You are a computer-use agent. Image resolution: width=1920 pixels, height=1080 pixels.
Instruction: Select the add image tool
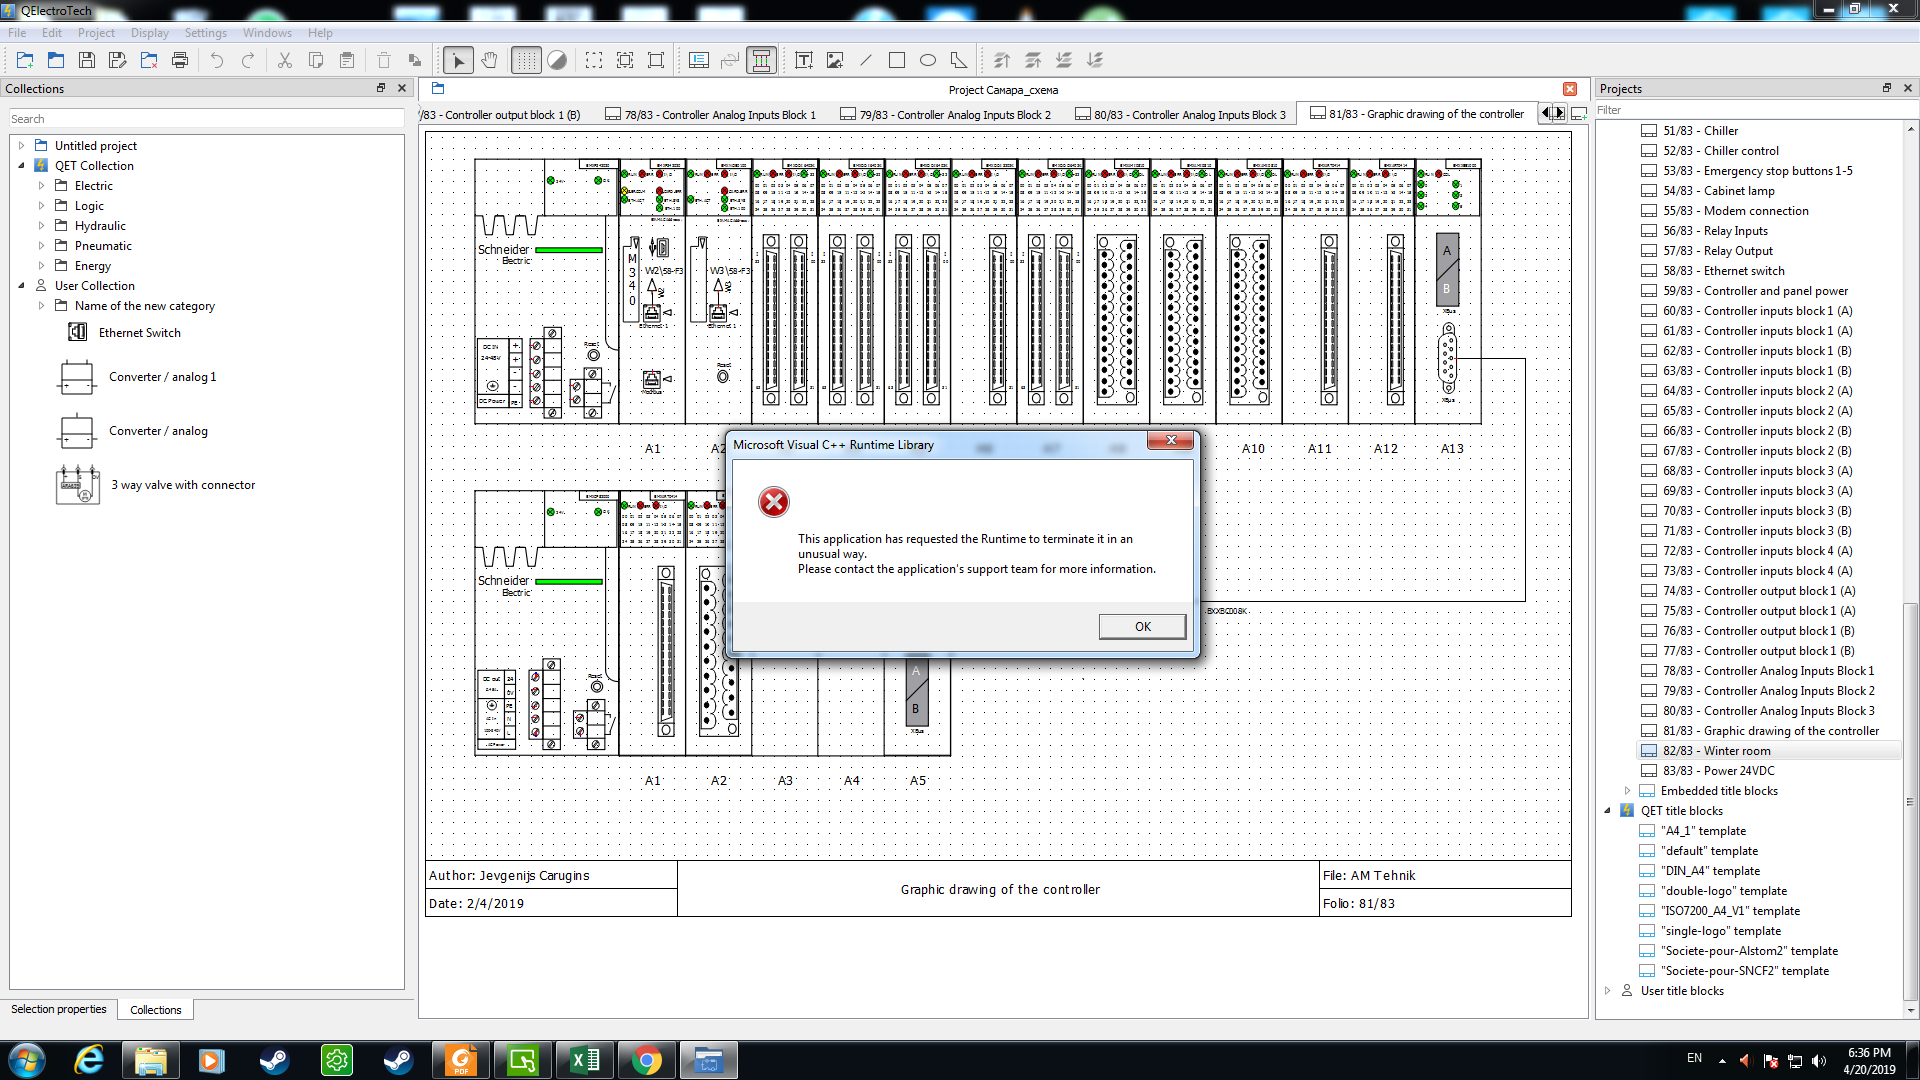(x=835, y=61)
